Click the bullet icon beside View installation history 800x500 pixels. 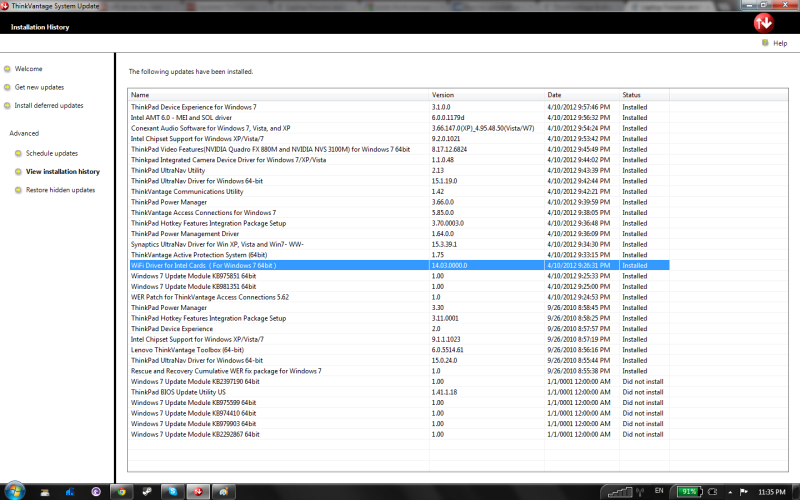click(x=18, y=171)
